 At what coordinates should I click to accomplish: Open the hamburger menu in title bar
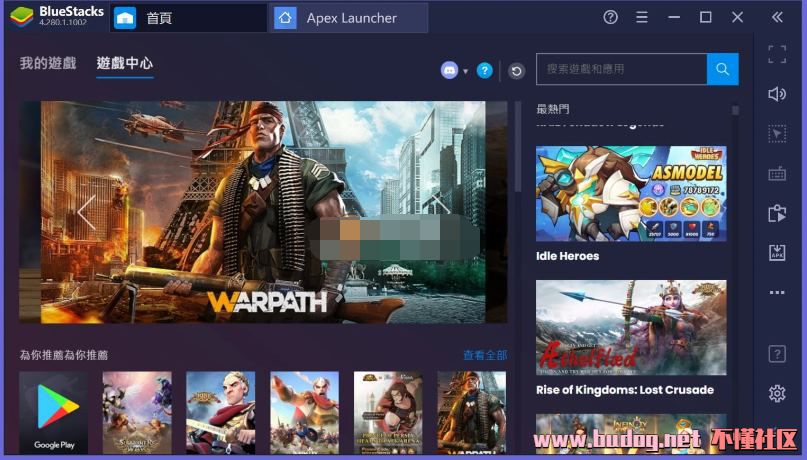point(642,17)
